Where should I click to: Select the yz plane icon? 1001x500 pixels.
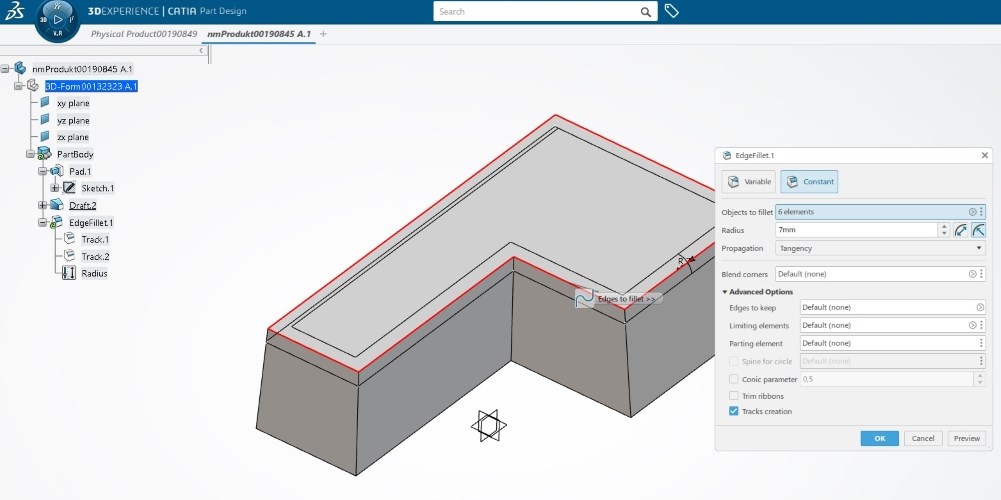point(45,119)
